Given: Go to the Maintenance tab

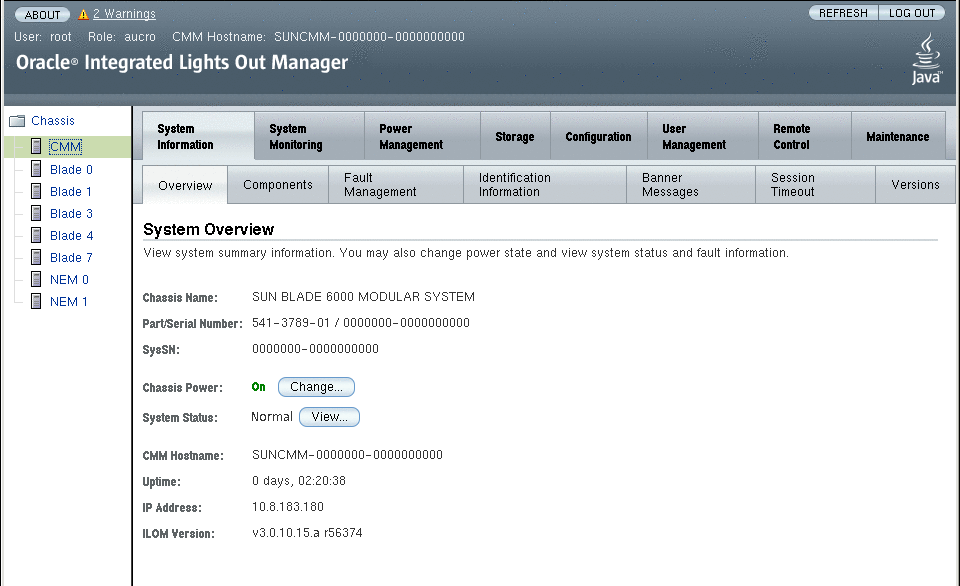Looking at the screenshot, I should click(x=898, y=137).
